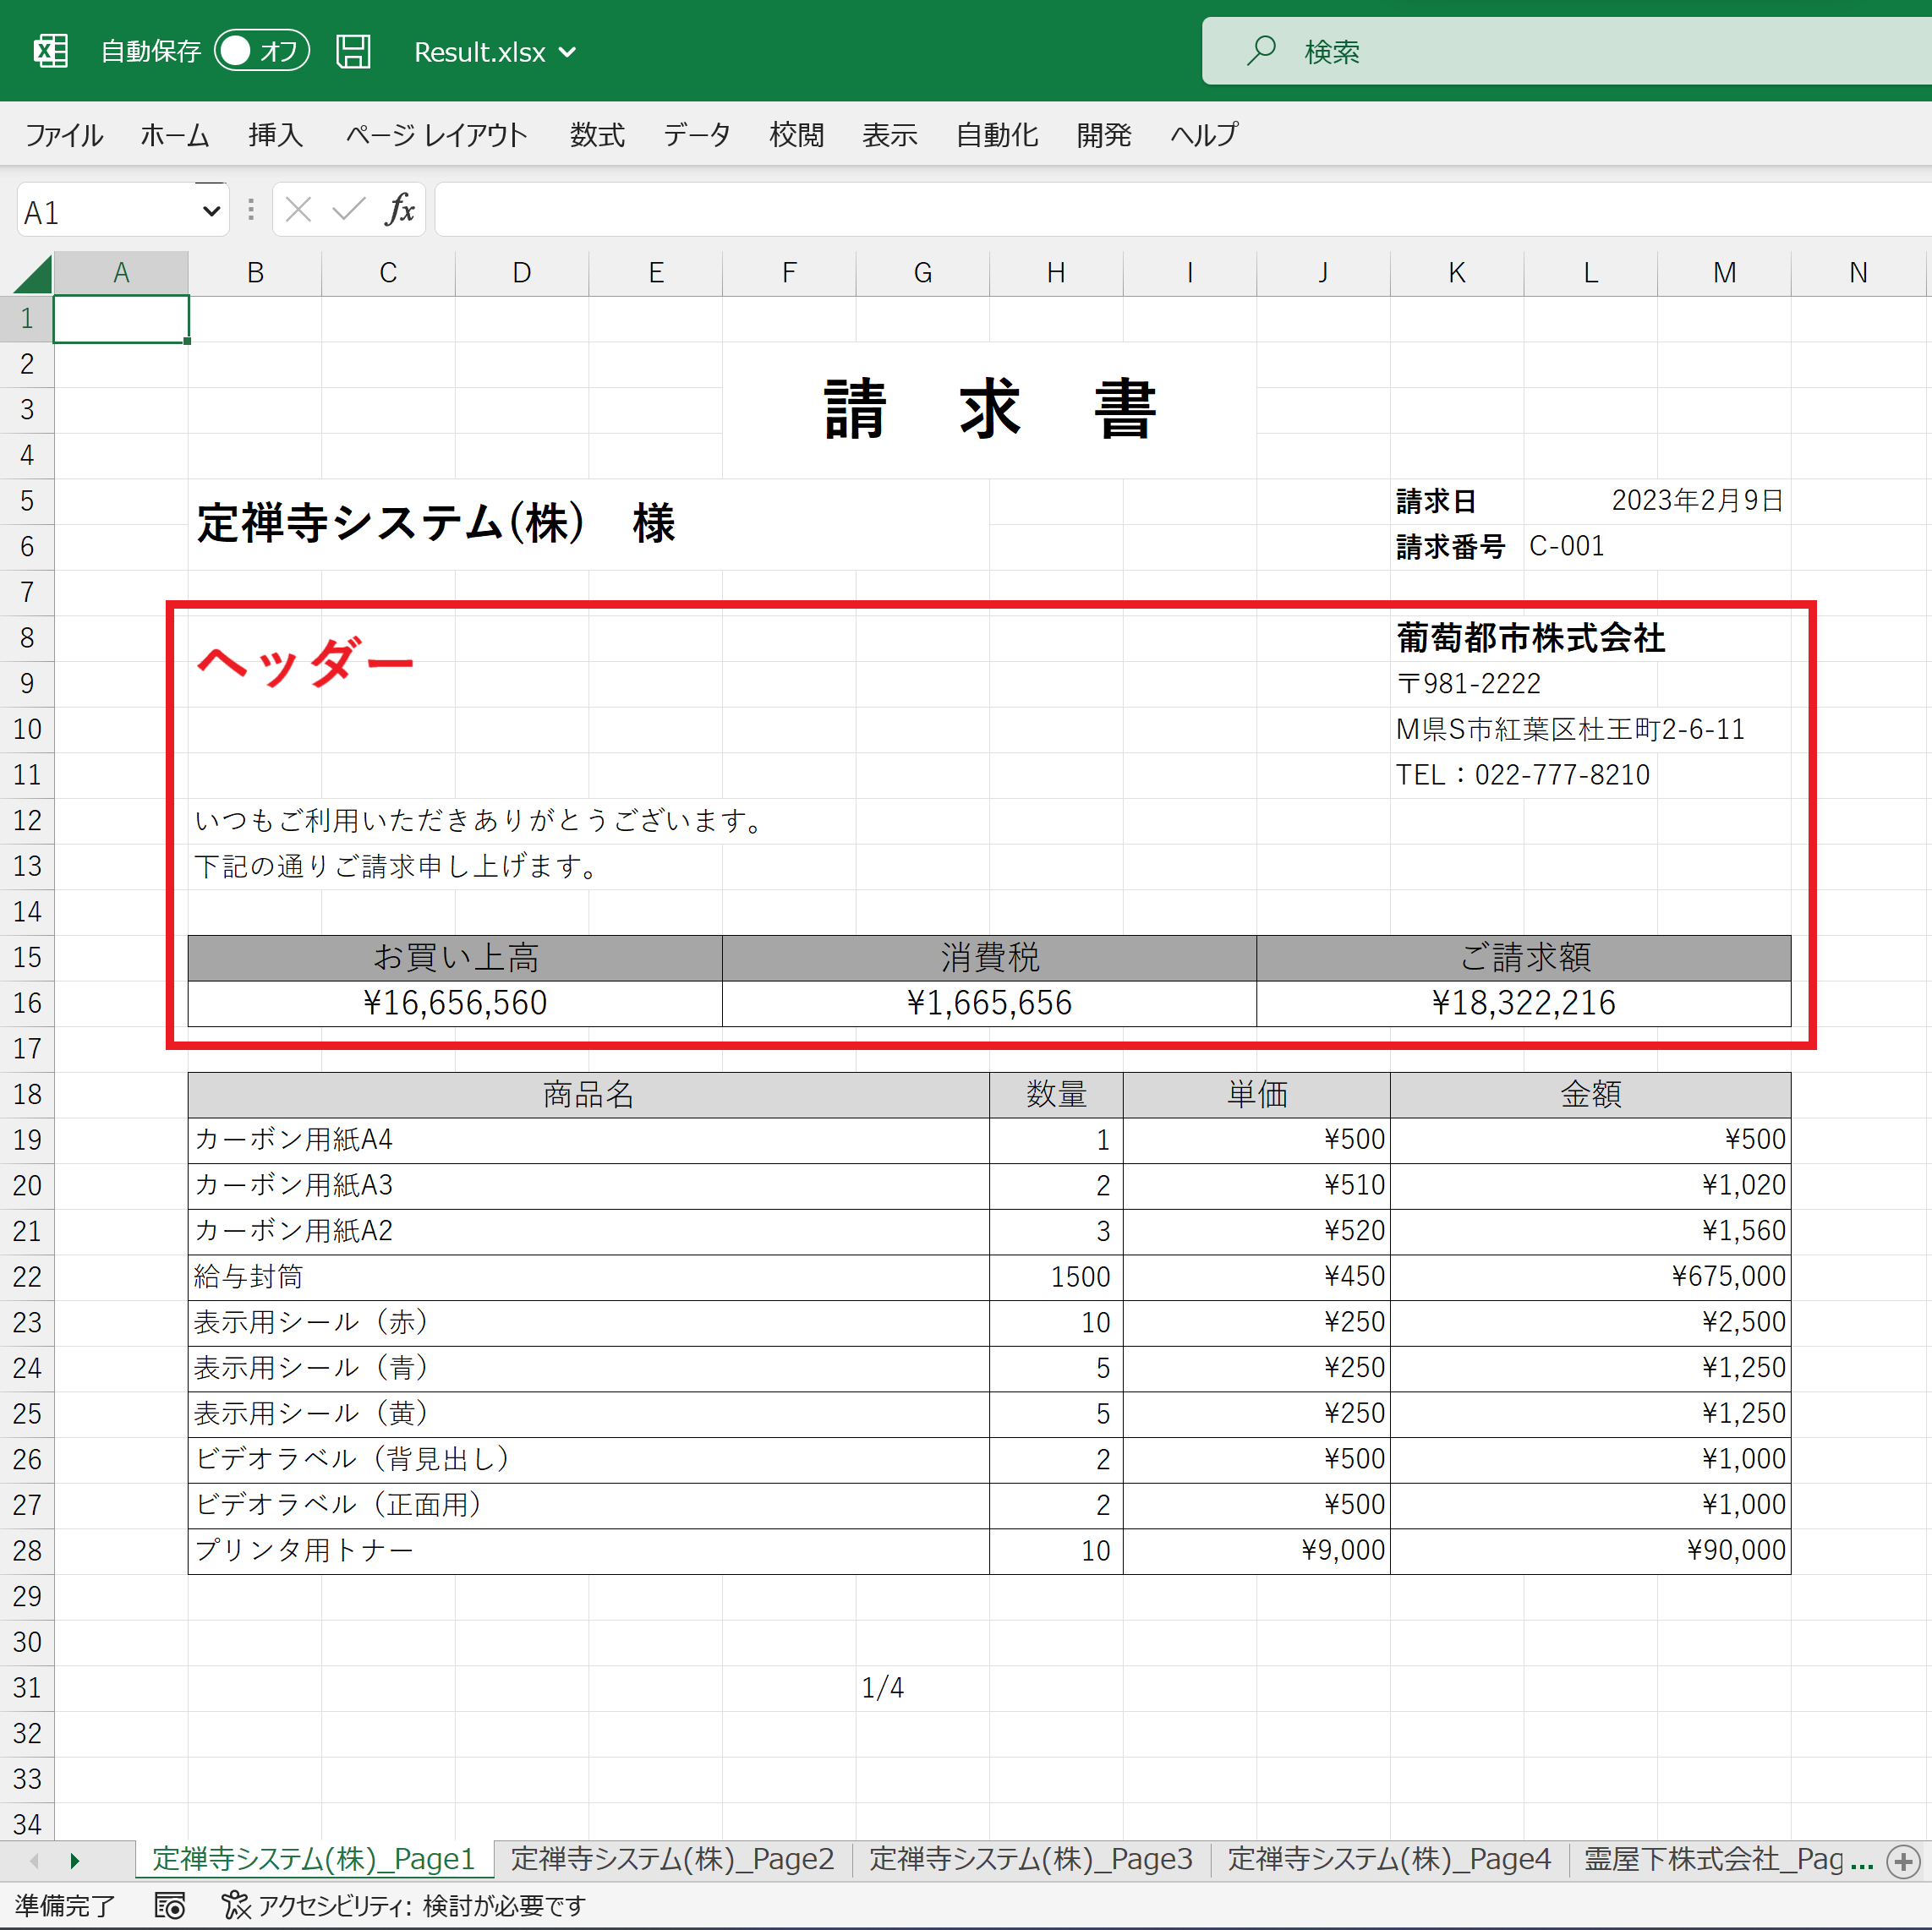Click the 請 求 書 title cell
Image resolution: width=1932 pixels, height=1930 pixels.
point(989,410)
